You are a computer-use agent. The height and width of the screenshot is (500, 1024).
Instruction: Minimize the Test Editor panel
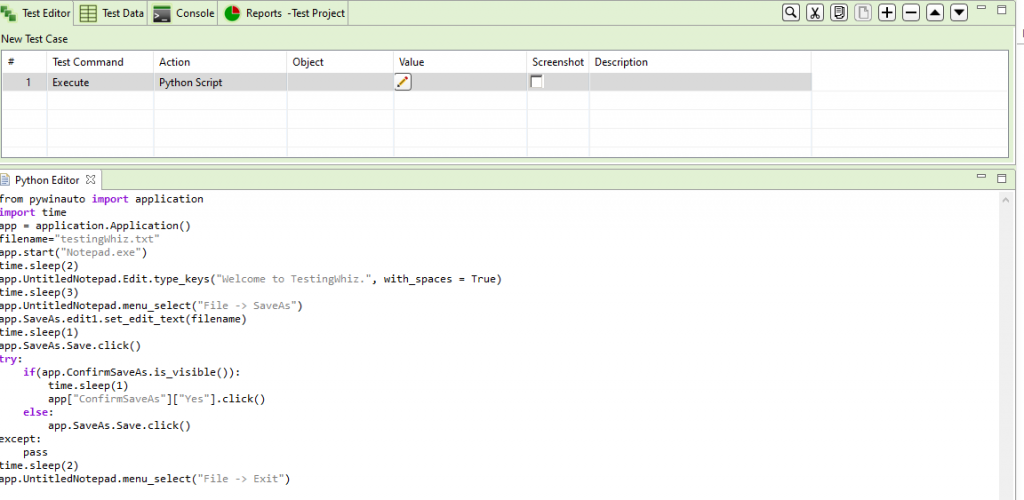pyautogui.click(x=981, y=8)
